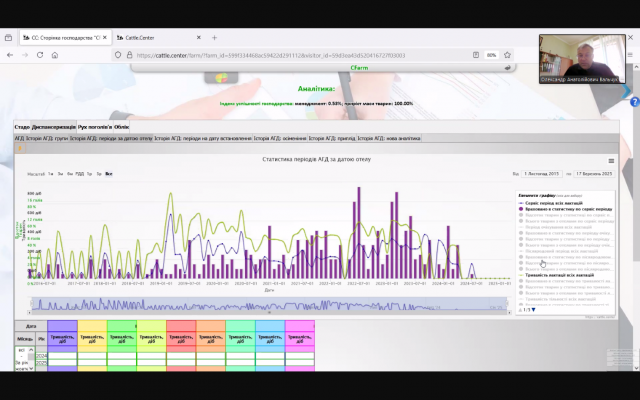Click navigator scrollbar left arrow
The image size is (640, 400).
coord(29,312)
